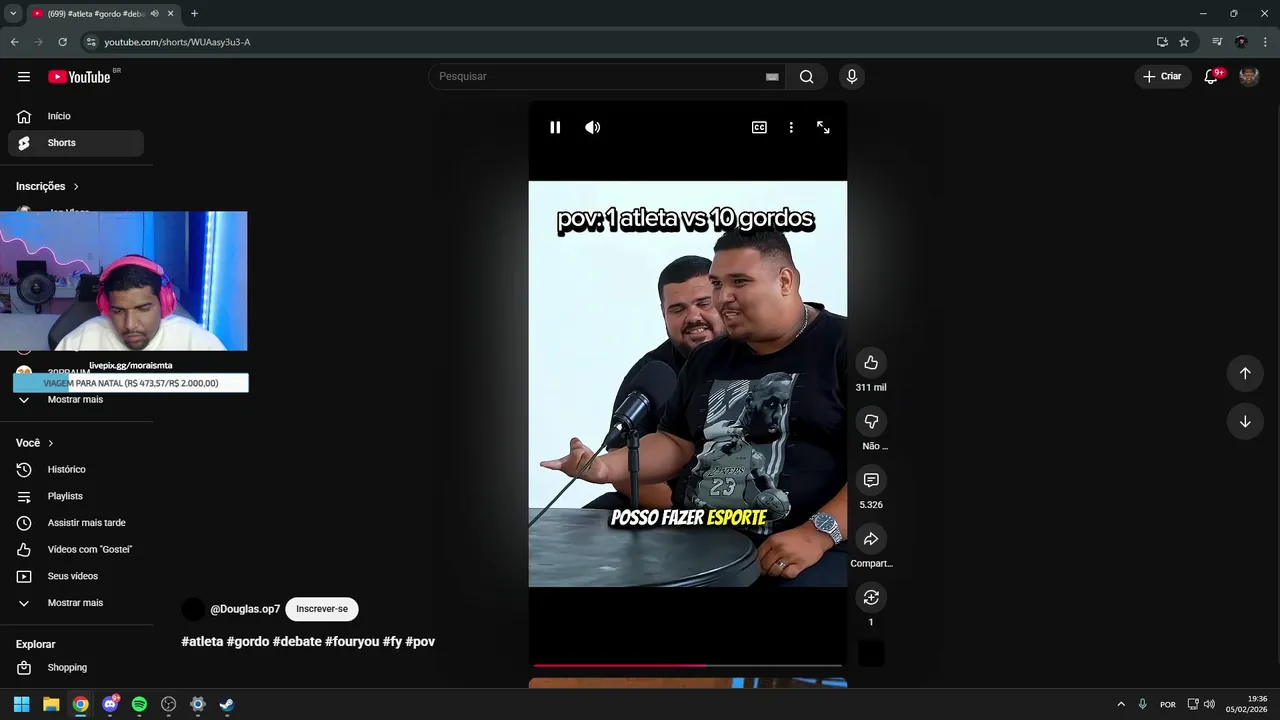Open File Explorer from the taskbar
The image size is (1280, 720).
click(x=51, y=704)
